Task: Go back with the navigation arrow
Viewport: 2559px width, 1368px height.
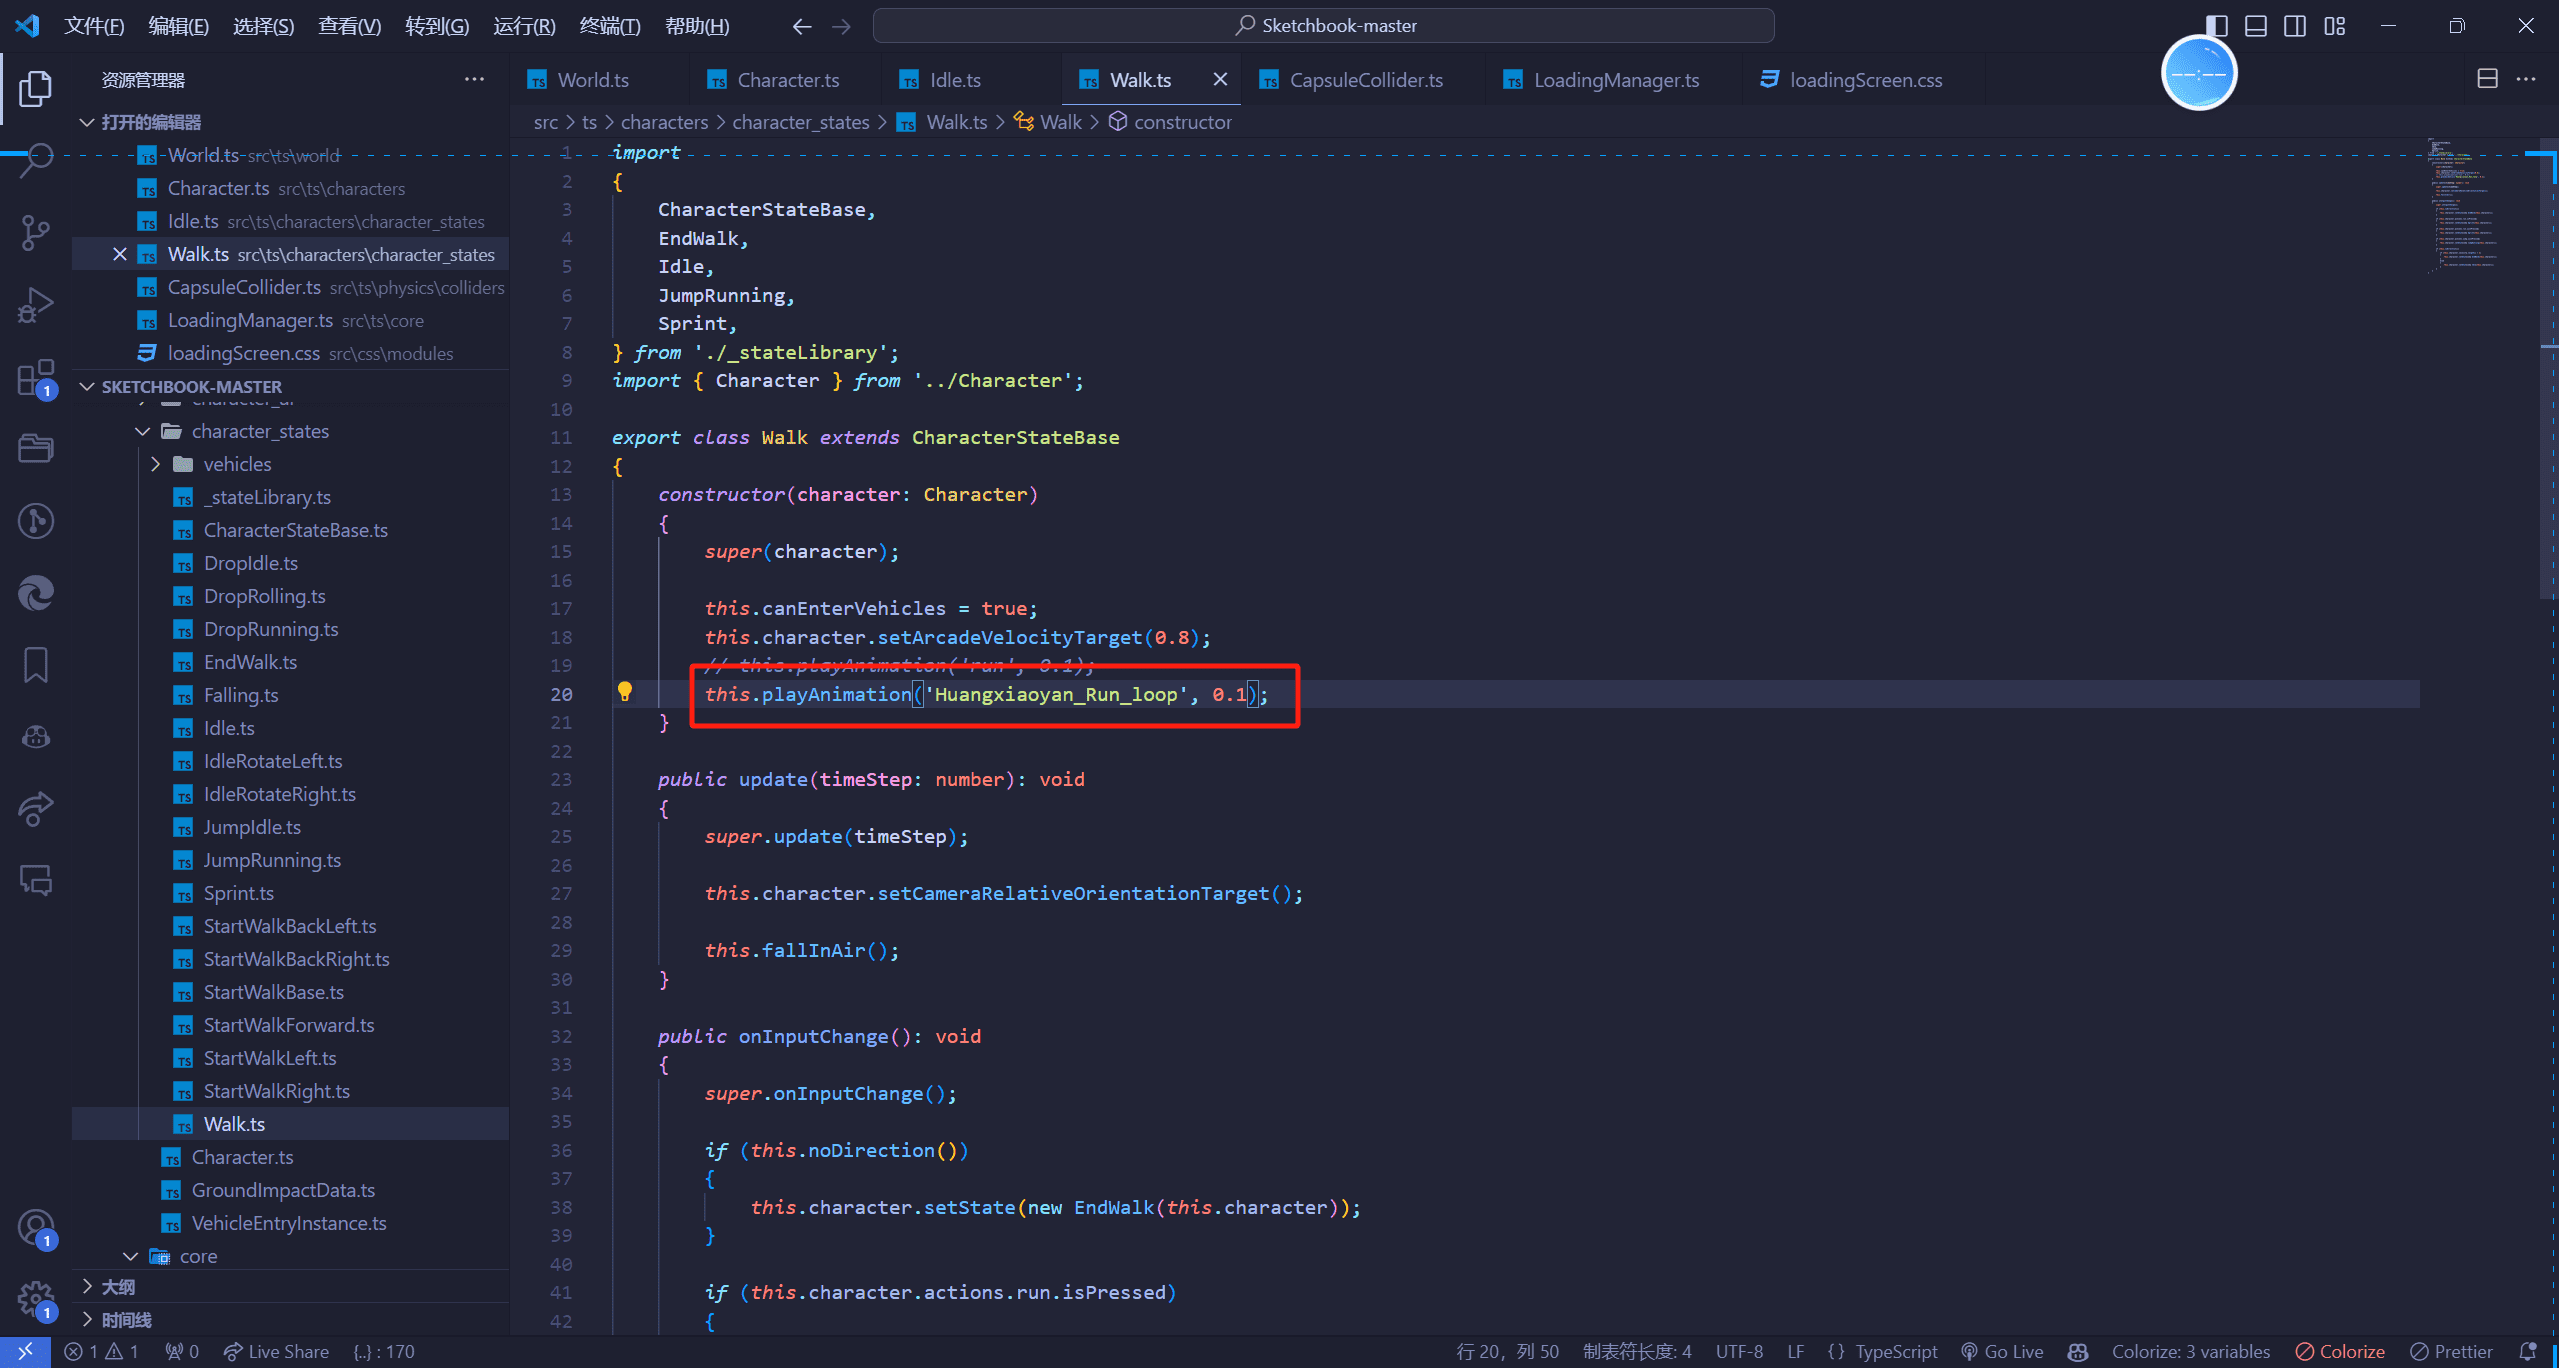Action: (x=801, y=26)
